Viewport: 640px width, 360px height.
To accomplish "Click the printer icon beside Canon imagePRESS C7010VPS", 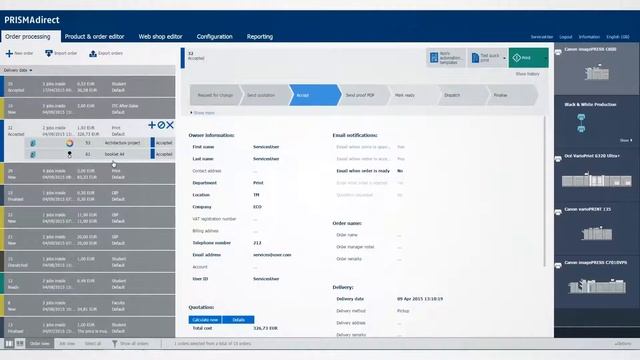I will 558,265.
